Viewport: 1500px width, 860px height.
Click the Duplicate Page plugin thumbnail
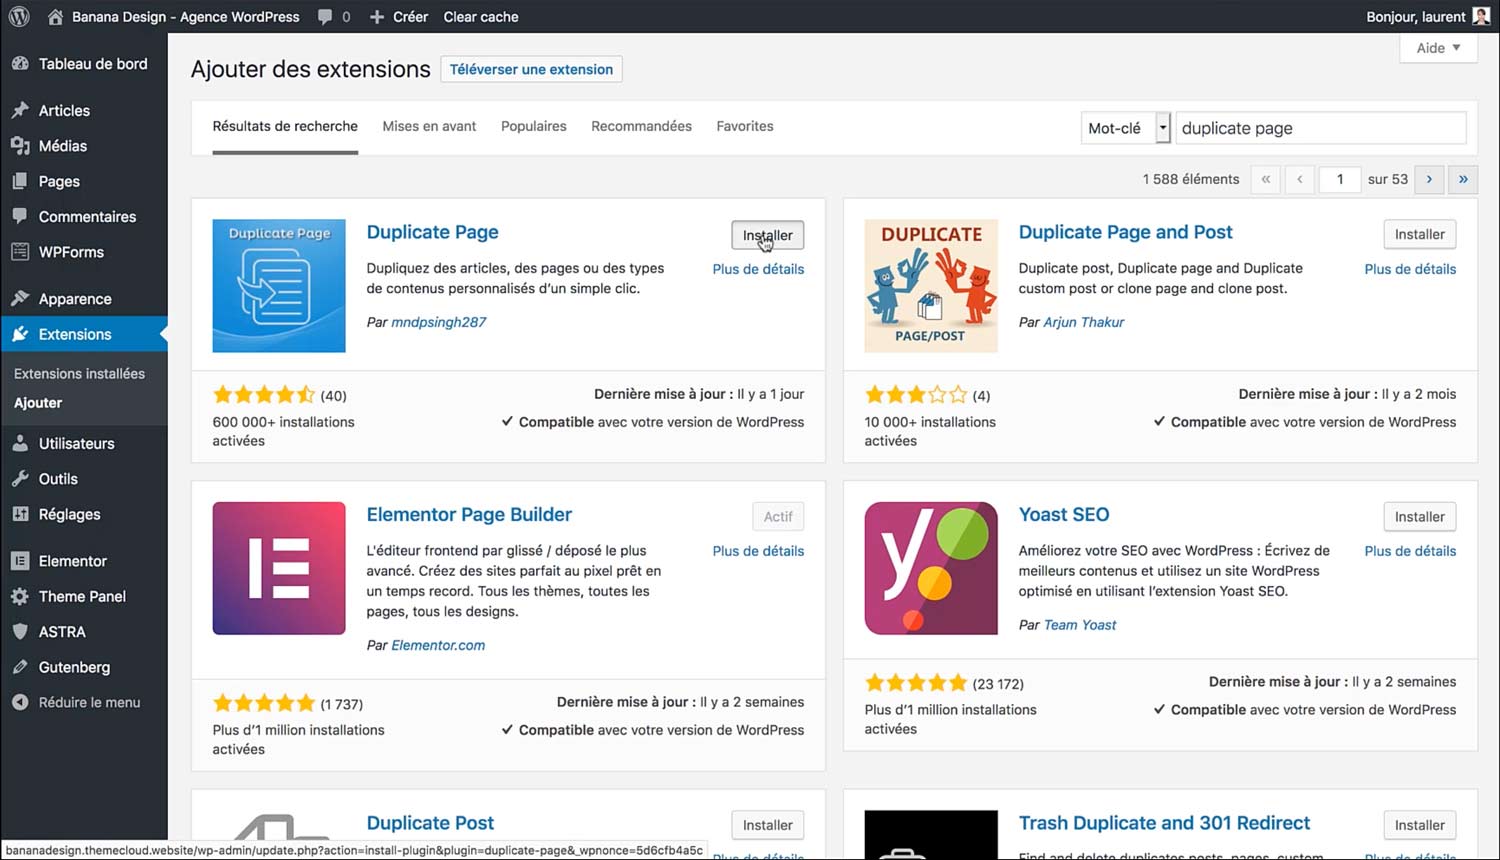click(279, 286)
